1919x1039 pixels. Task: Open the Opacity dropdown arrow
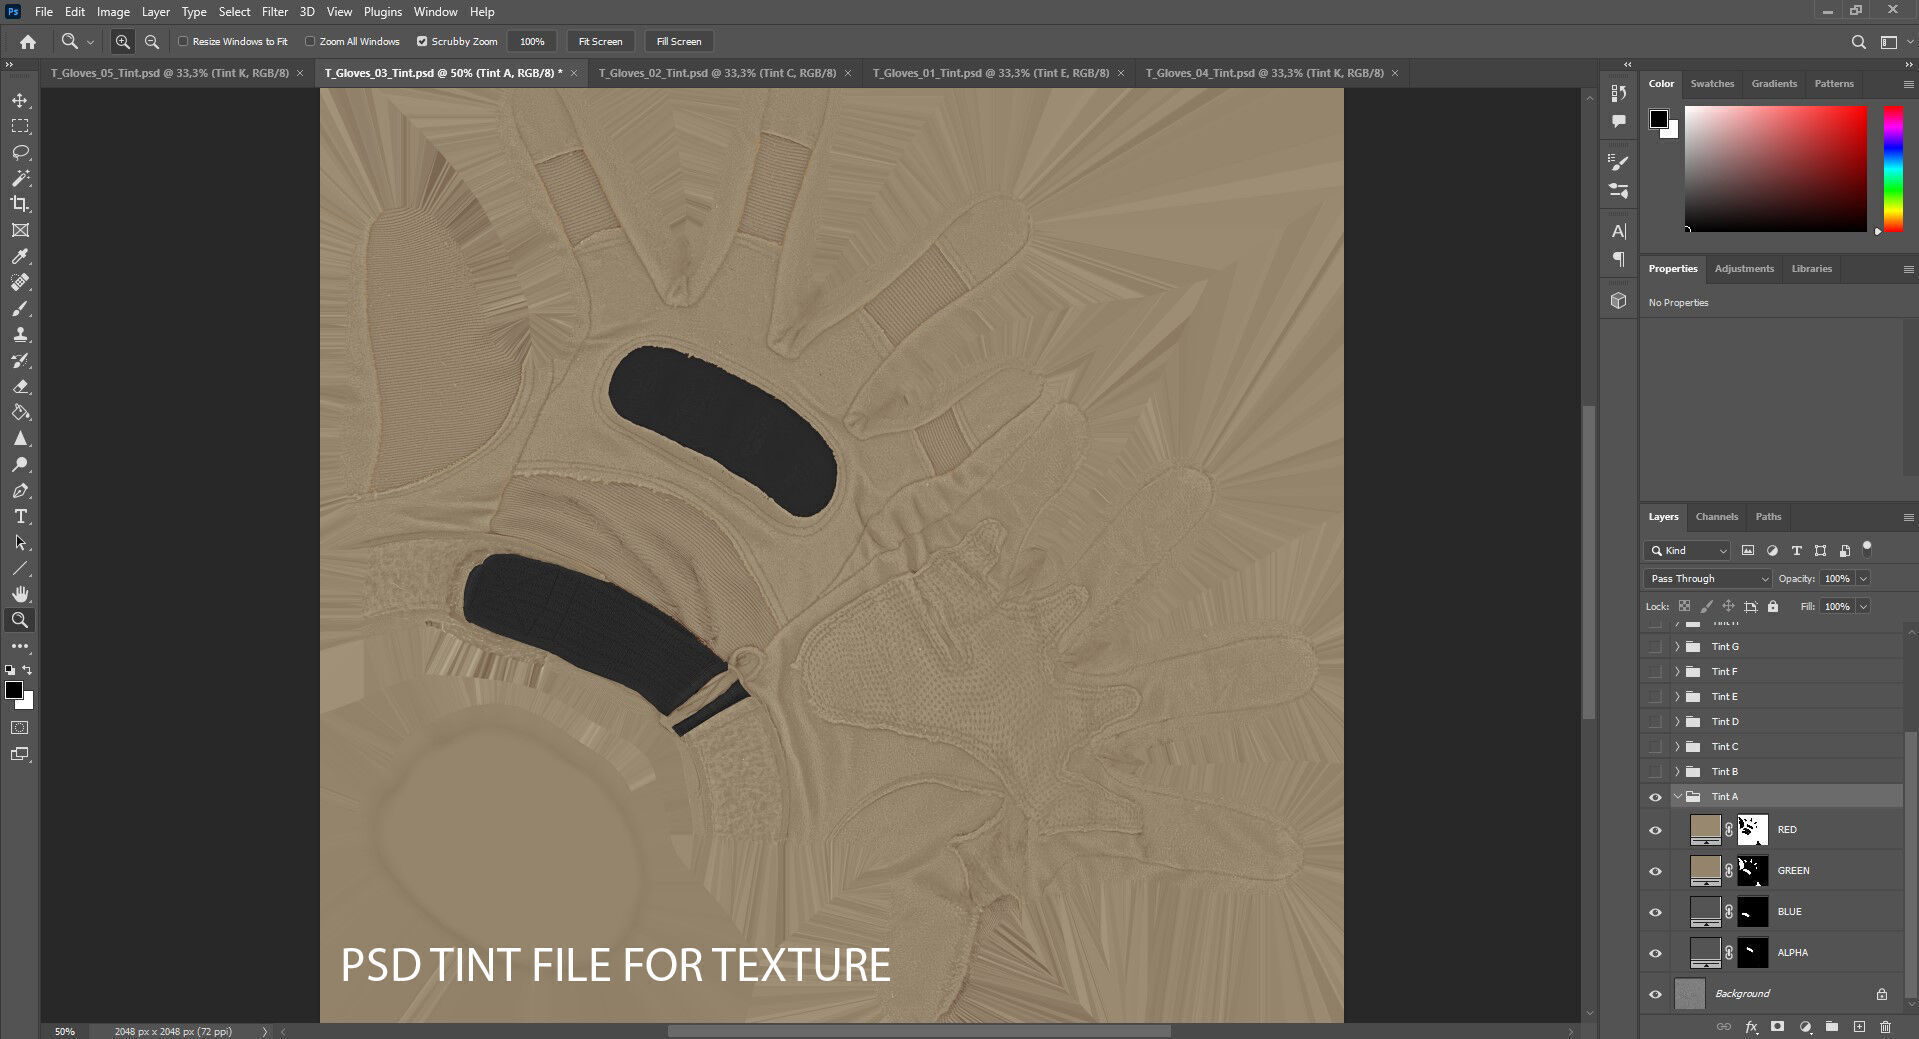click(x=1863, y=578)
